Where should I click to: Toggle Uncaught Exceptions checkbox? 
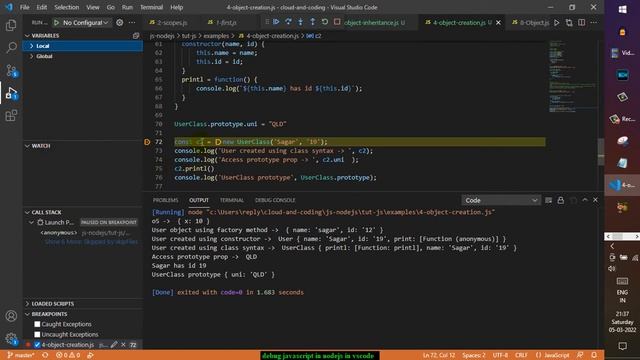click(37, 334)
